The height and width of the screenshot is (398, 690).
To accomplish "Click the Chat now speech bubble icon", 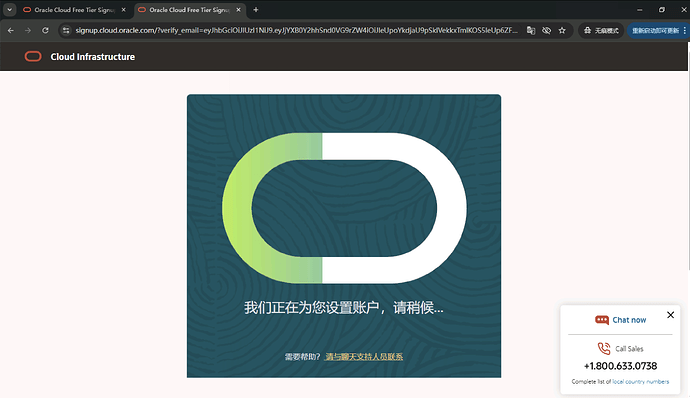I will point(602,320).
